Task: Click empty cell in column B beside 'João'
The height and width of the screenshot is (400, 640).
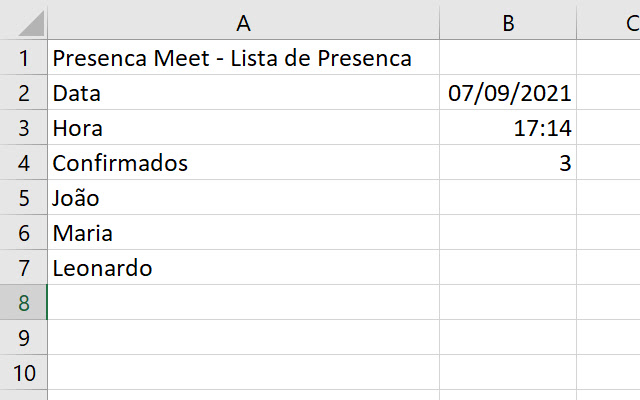Action: click(508, 198)
